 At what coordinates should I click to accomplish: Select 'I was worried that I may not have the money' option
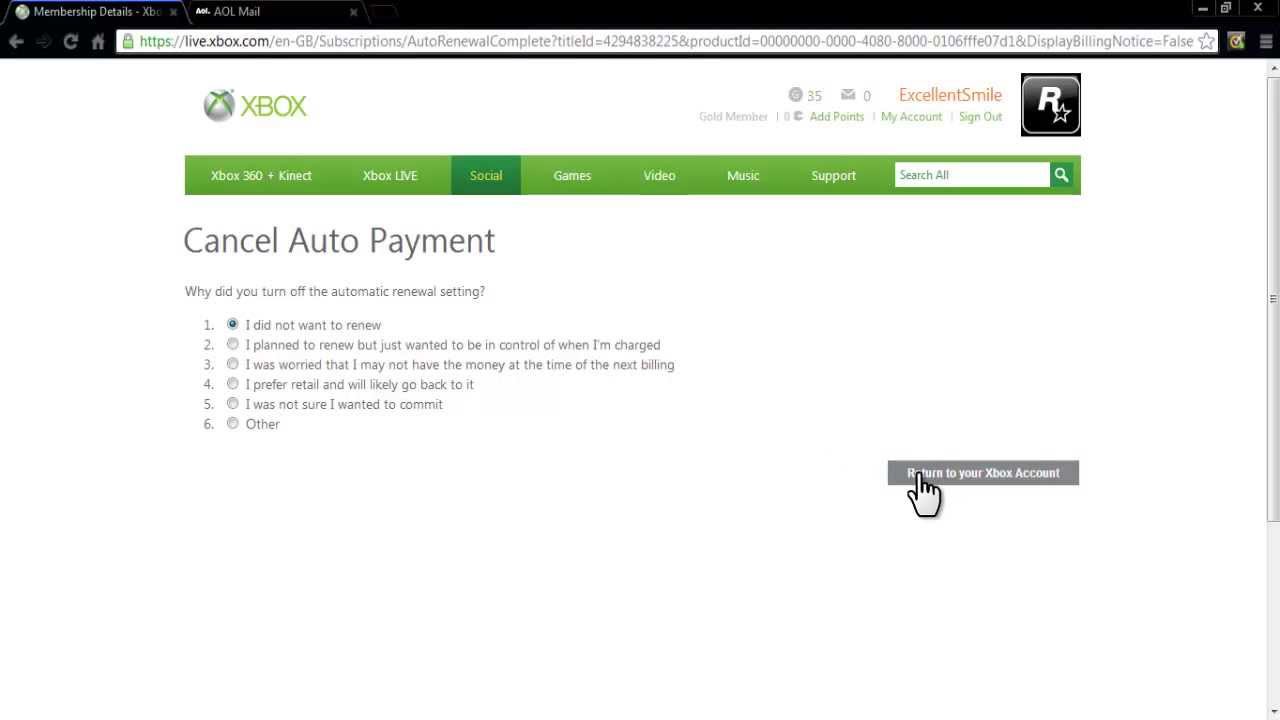(232, 364)
